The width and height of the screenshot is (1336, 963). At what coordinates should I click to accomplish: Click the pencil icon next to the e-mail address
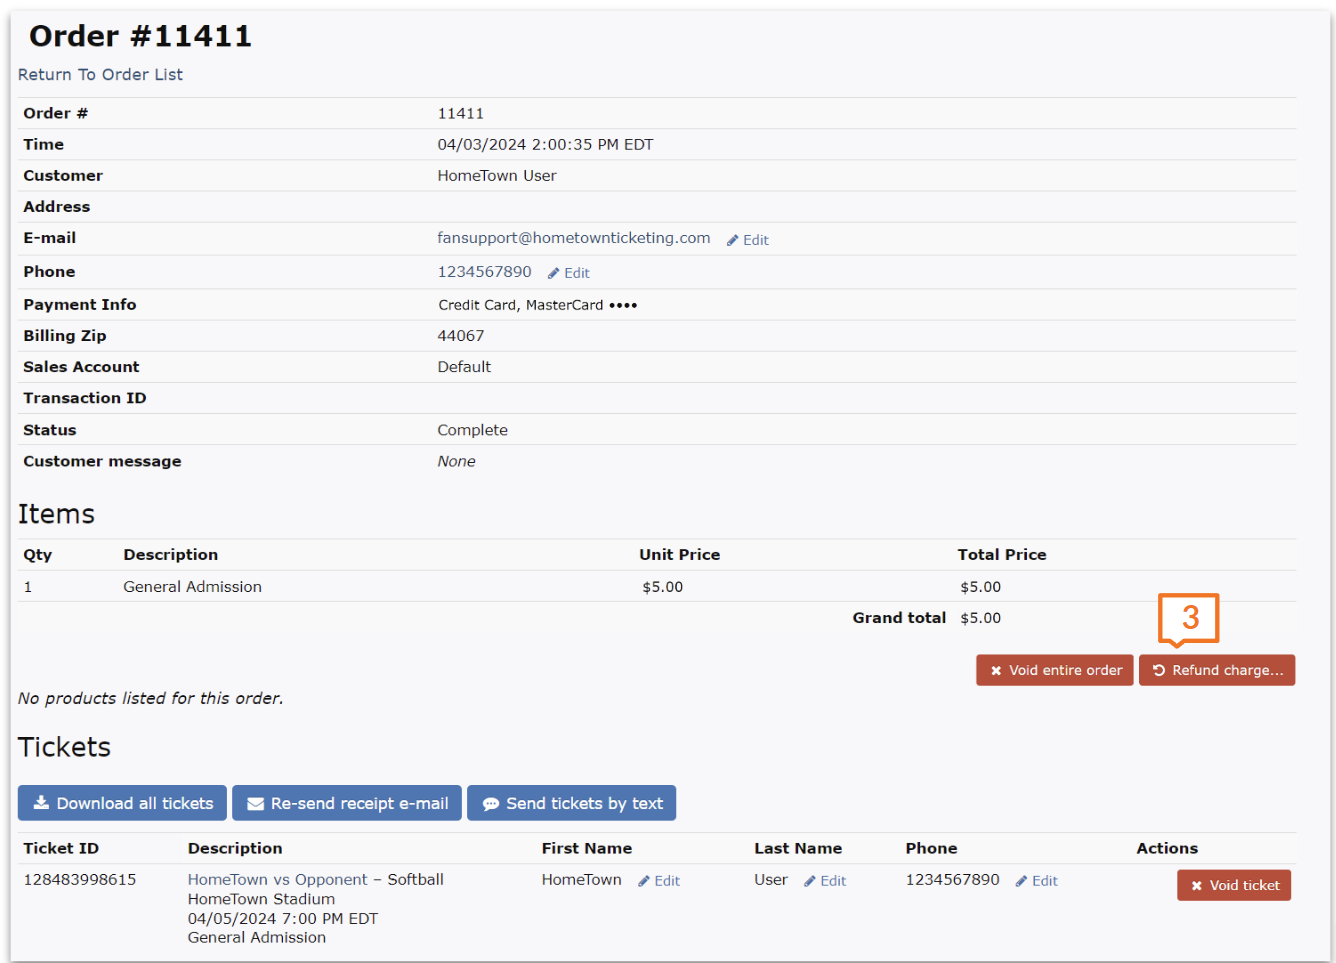733,241
